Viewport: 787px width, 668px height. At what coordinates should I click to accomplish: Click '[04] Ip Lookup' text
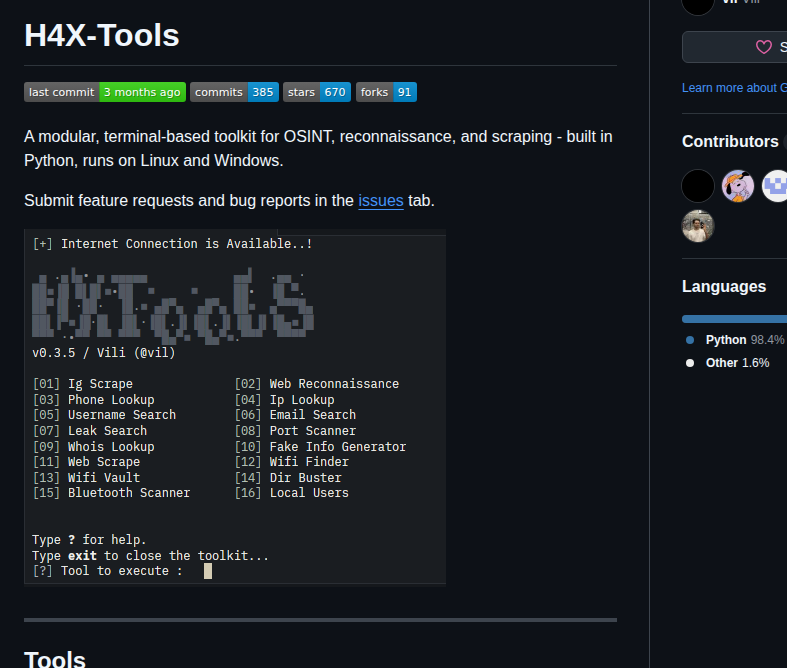pos(285,400)
